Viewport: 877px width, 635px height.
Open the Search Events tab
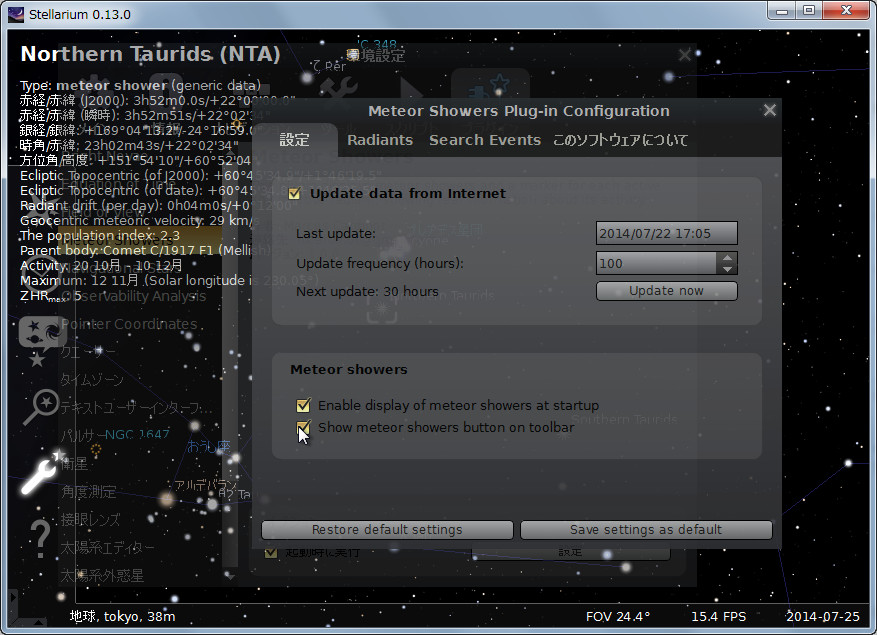point(485,140)
